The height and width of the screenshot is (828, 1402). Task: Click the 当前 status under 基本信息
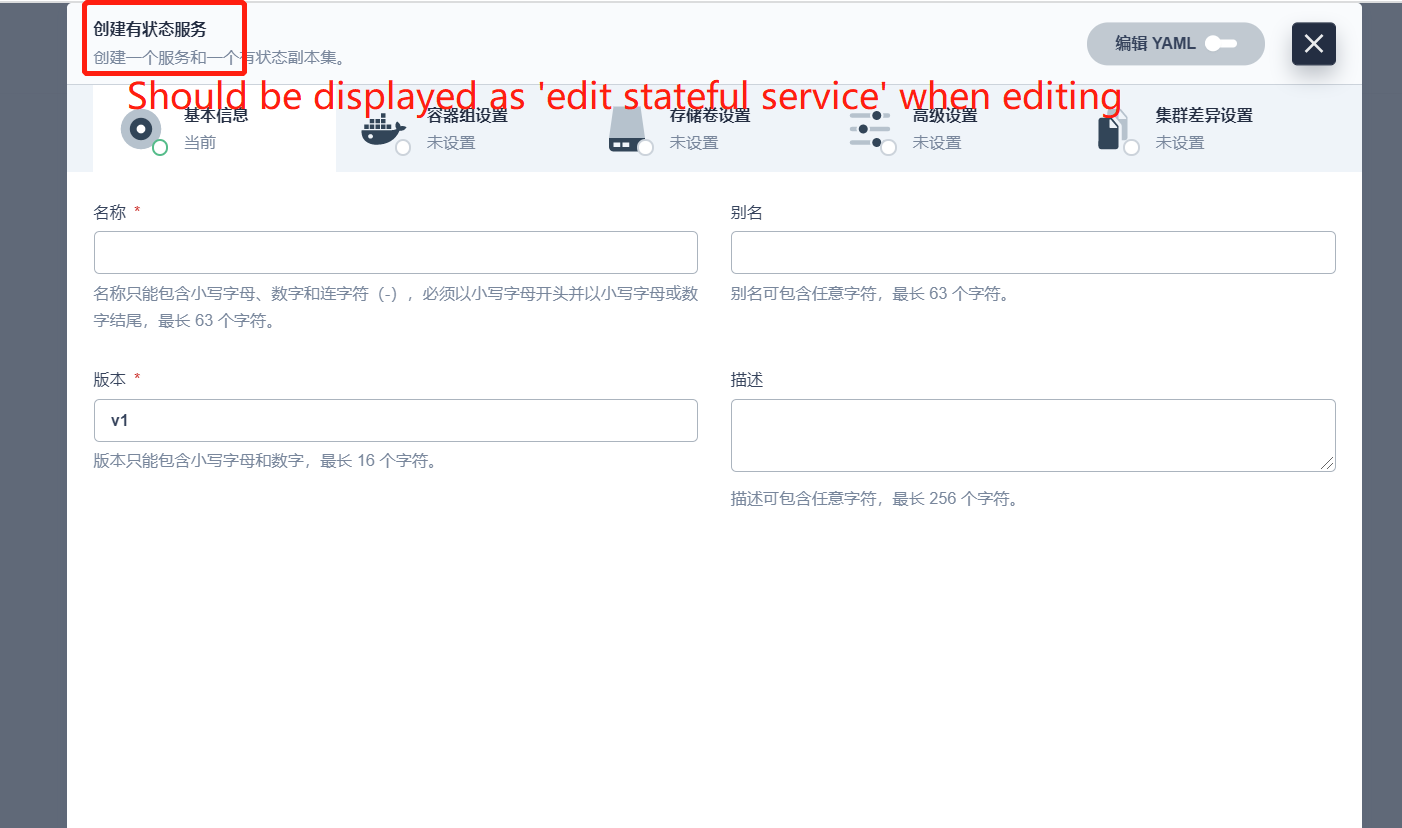(x=200, y=143)
